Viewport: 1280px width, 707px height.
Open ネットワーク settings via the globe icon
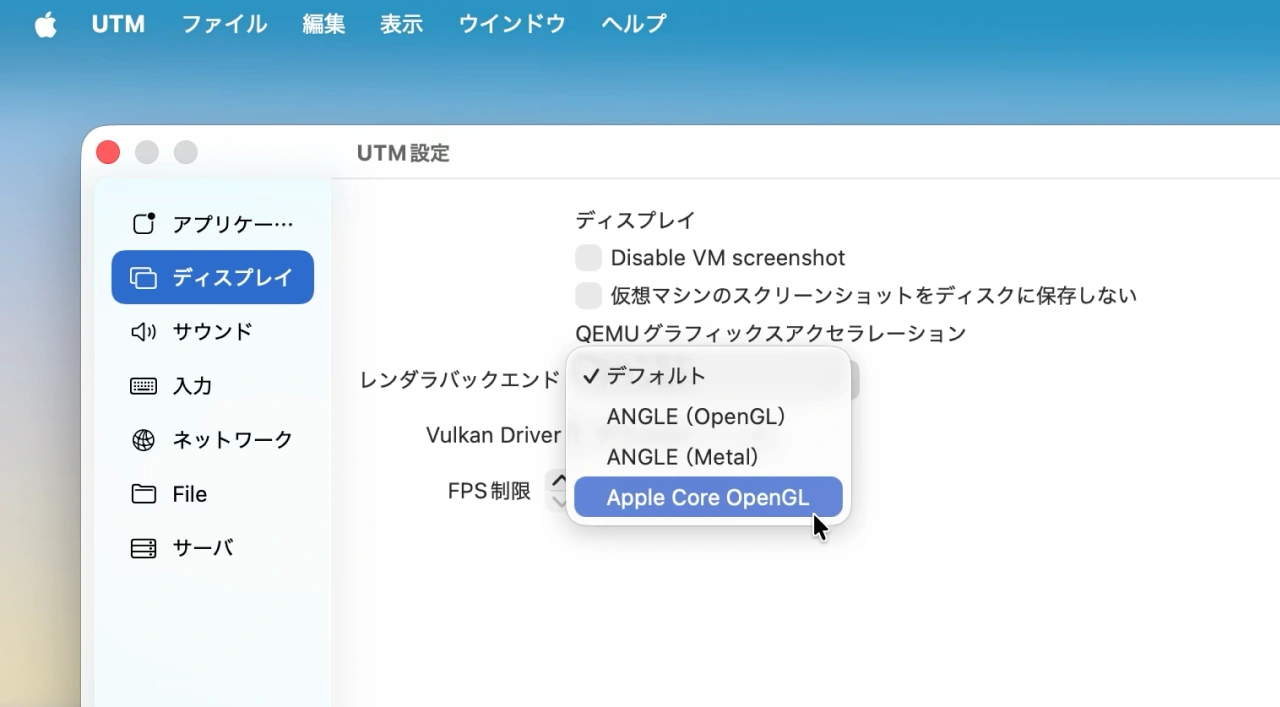point(143,439)
